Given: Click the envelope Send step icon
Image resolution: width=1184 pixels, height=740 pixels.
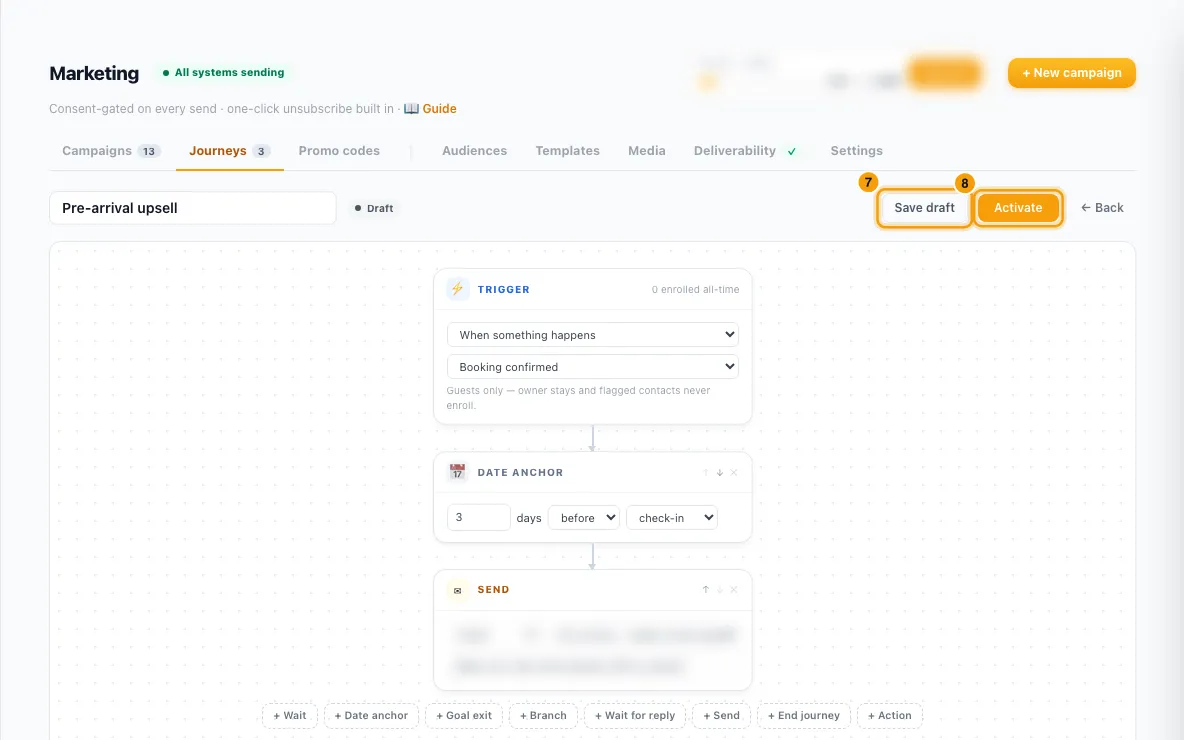Looking at the screenshot, I should pyautogui.click(x=457, y=590).
